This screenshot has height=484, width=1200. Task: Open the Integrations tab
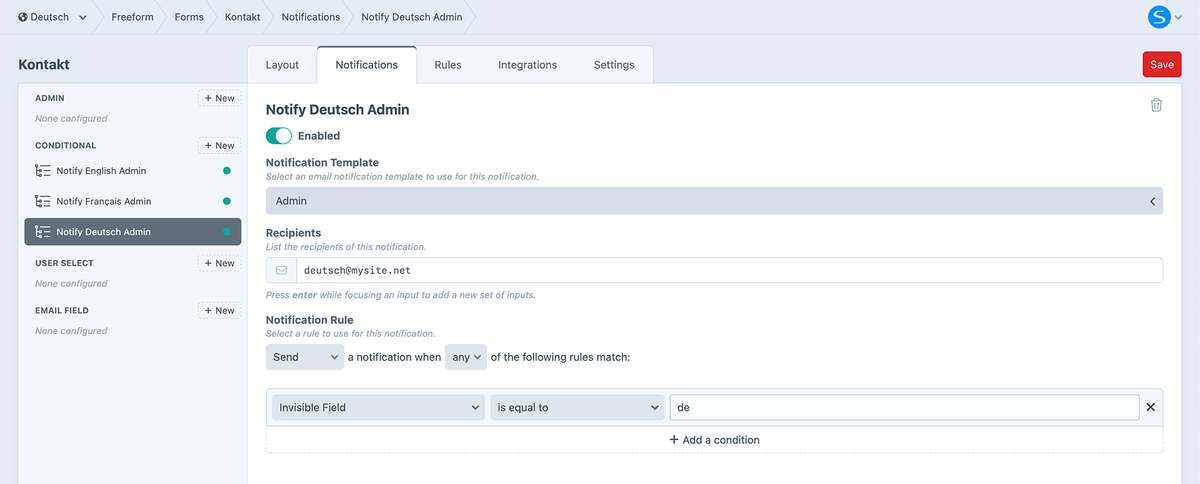pyautogui.click(x=528, y=65)
